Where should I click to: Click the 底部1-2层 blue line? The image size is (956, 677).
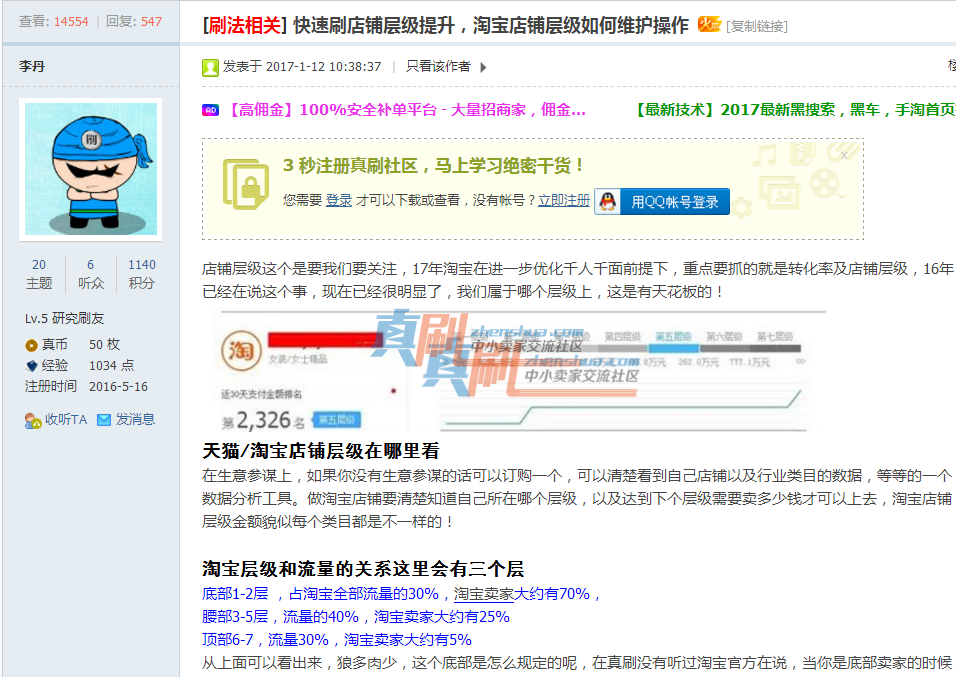point(402,594)
